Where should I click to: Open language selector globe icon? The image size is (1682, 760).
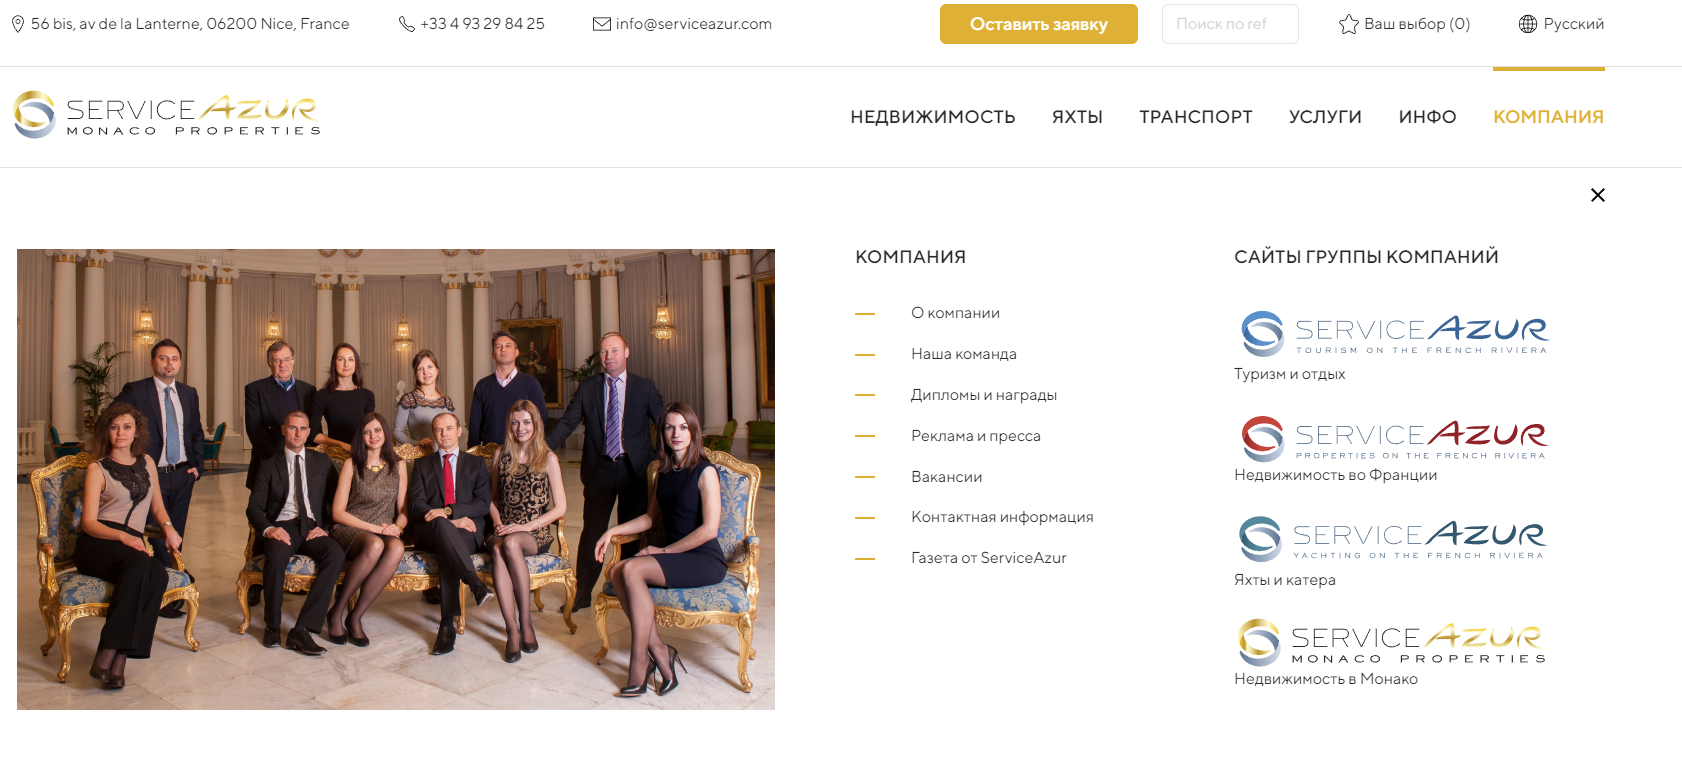coord(1528,24)
